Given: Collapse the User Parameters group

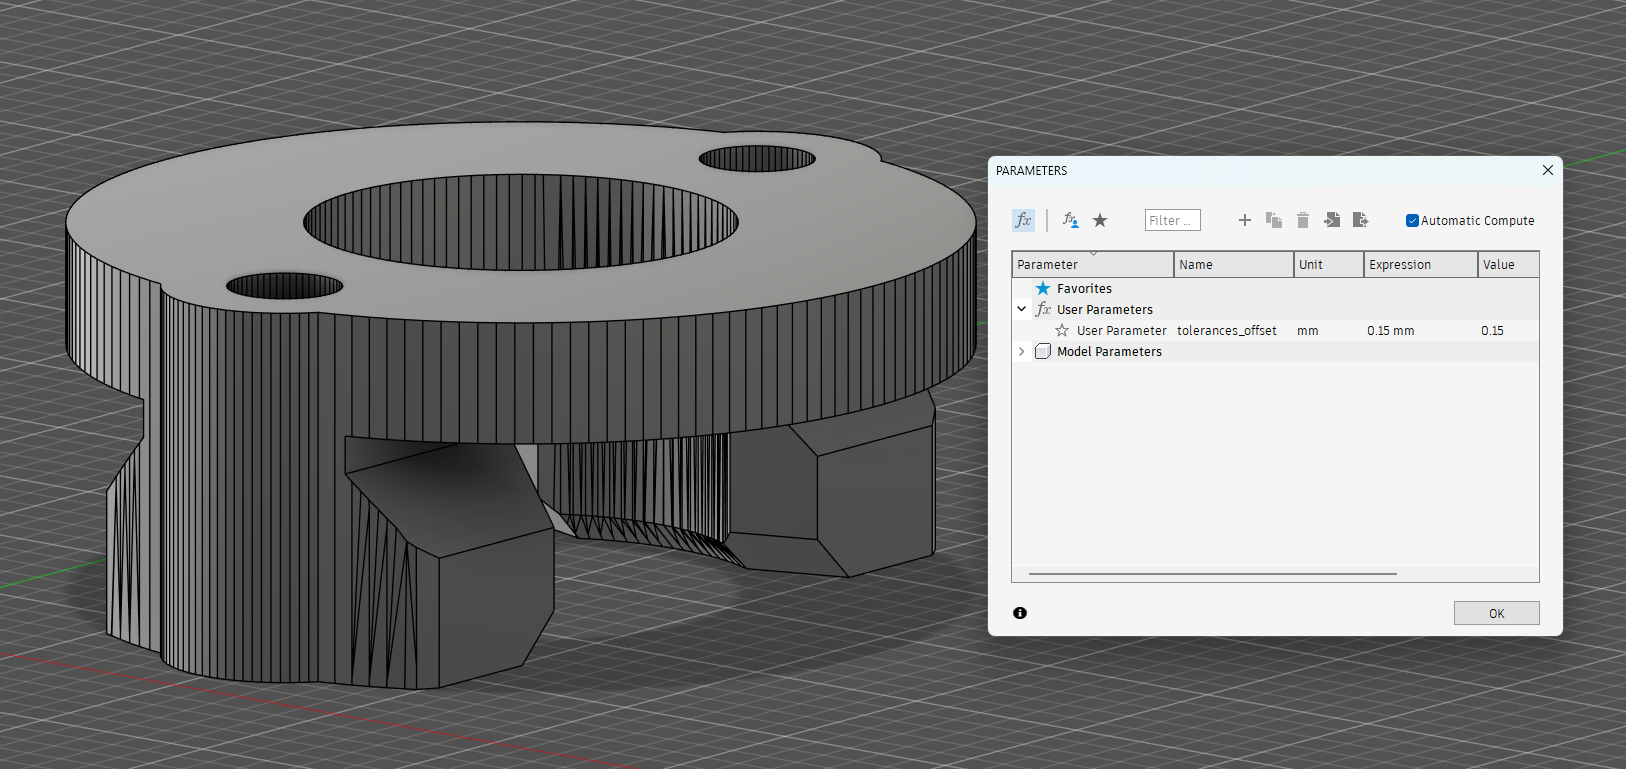Looking at the screenshot, I should (1021, 309).
